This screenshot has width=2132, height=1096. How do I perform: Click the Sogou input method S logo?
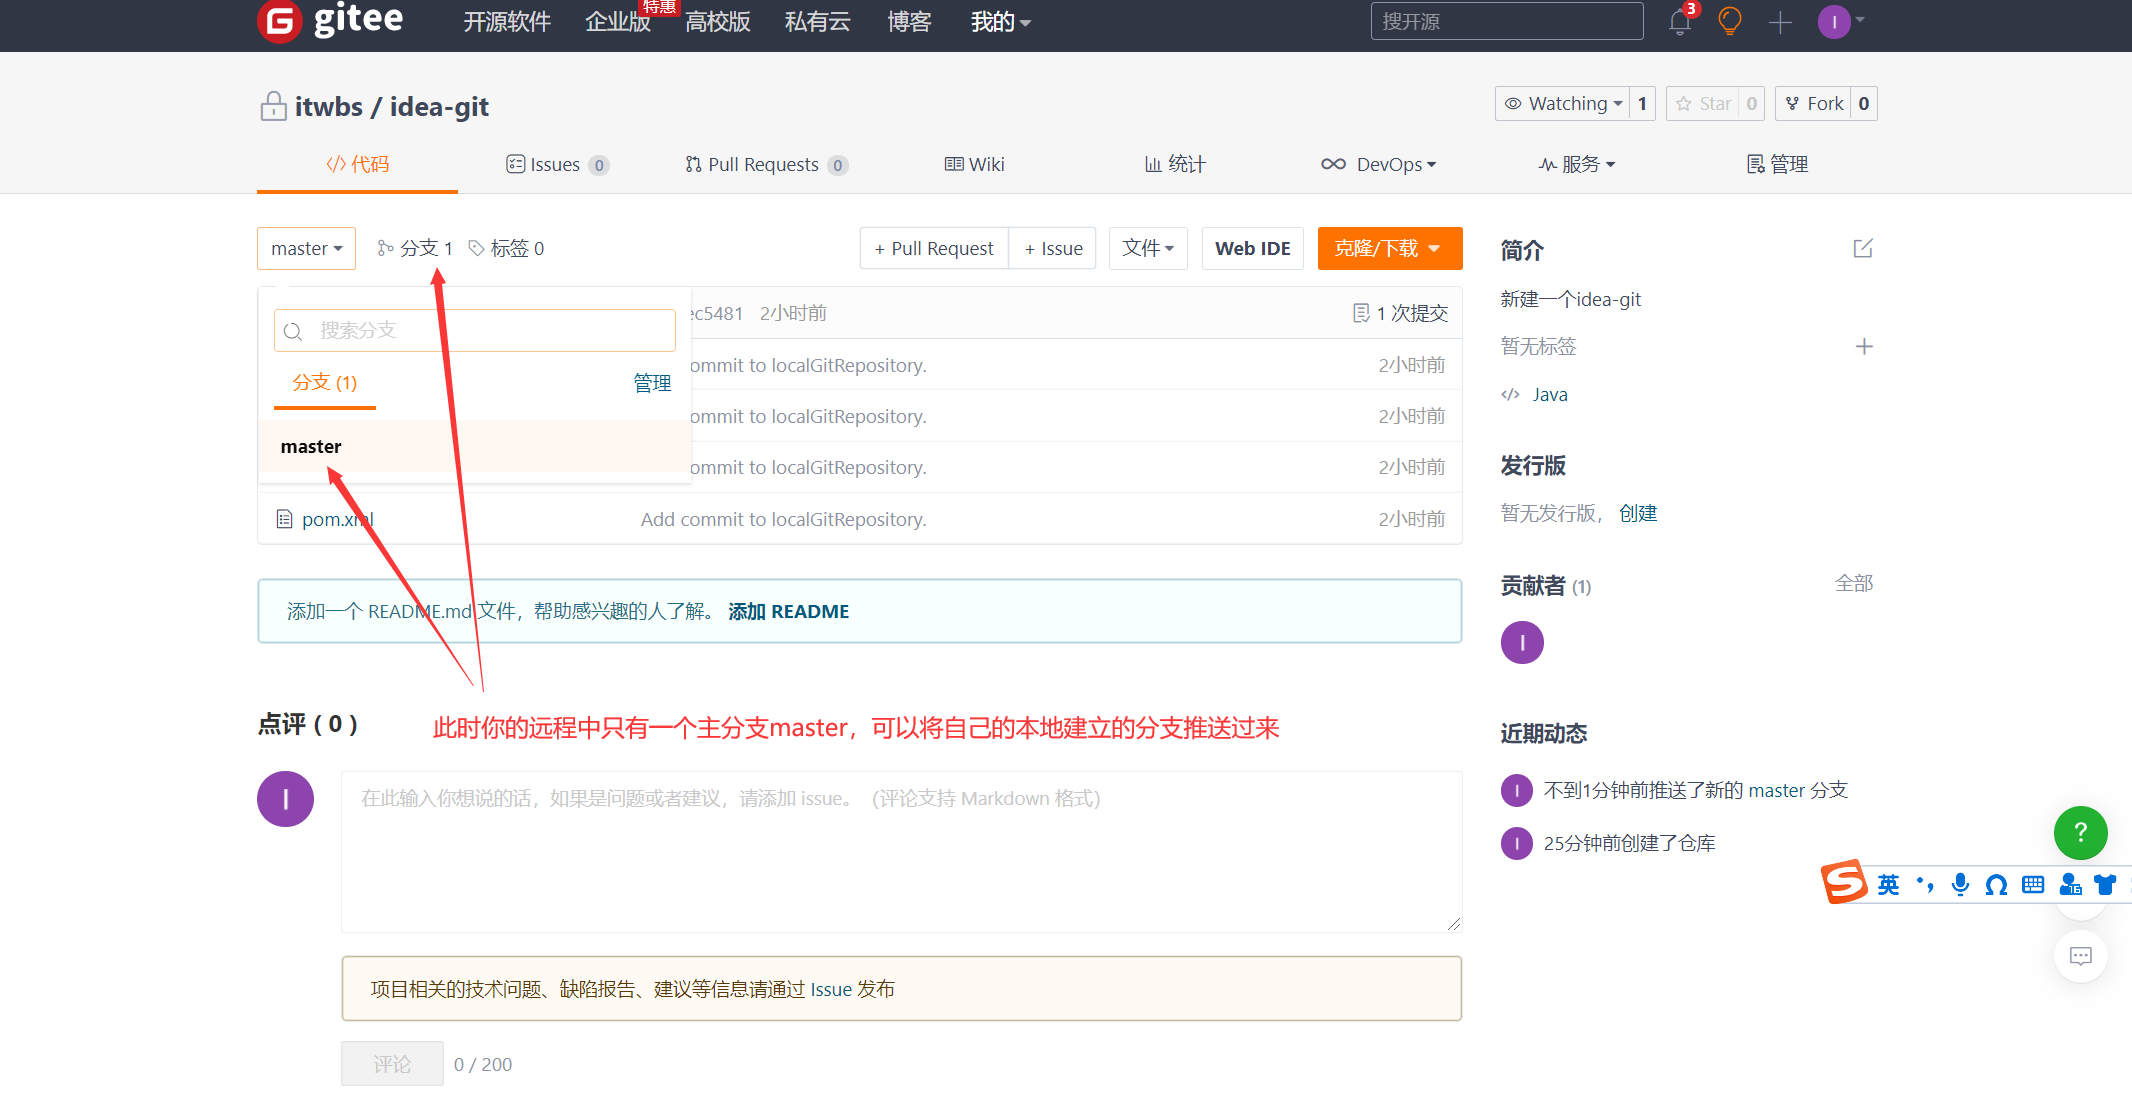(x=1843, y=883)
